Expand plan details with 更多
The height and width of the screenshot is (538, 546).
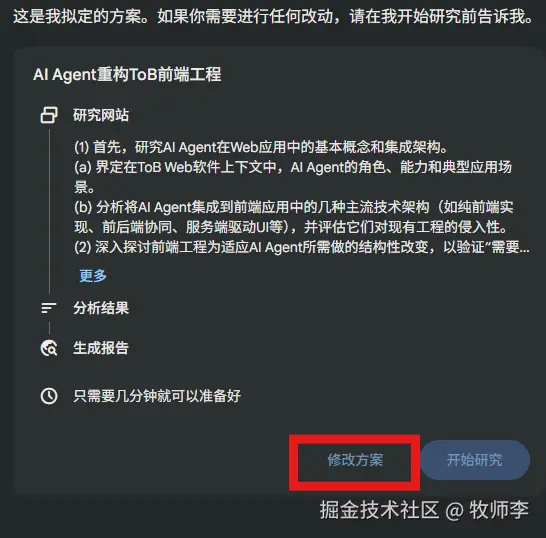[x=93, y=275]
